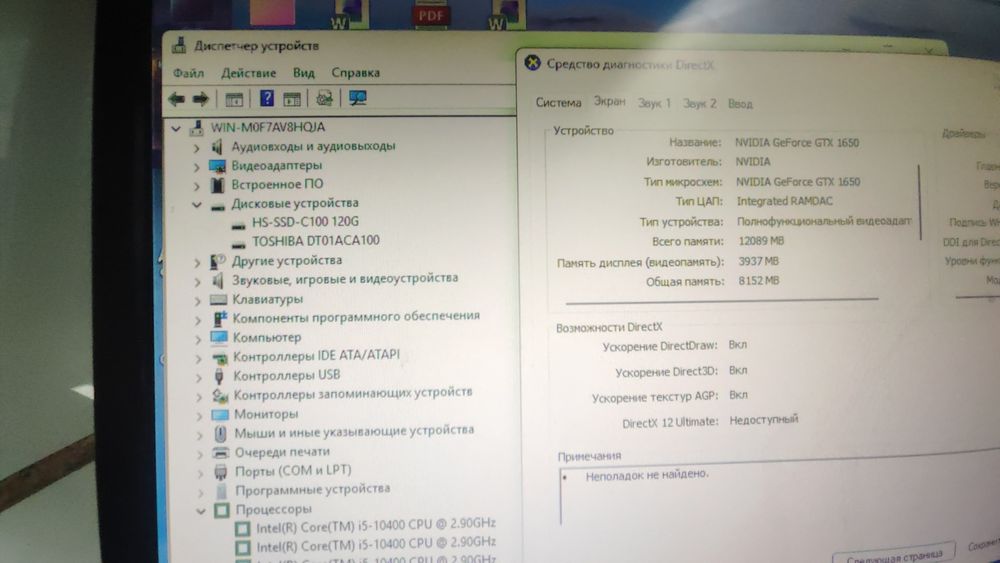The image size is (1000, 563).
Task: Click the Мониторы monitor icon
Action: tap(220, 414)
